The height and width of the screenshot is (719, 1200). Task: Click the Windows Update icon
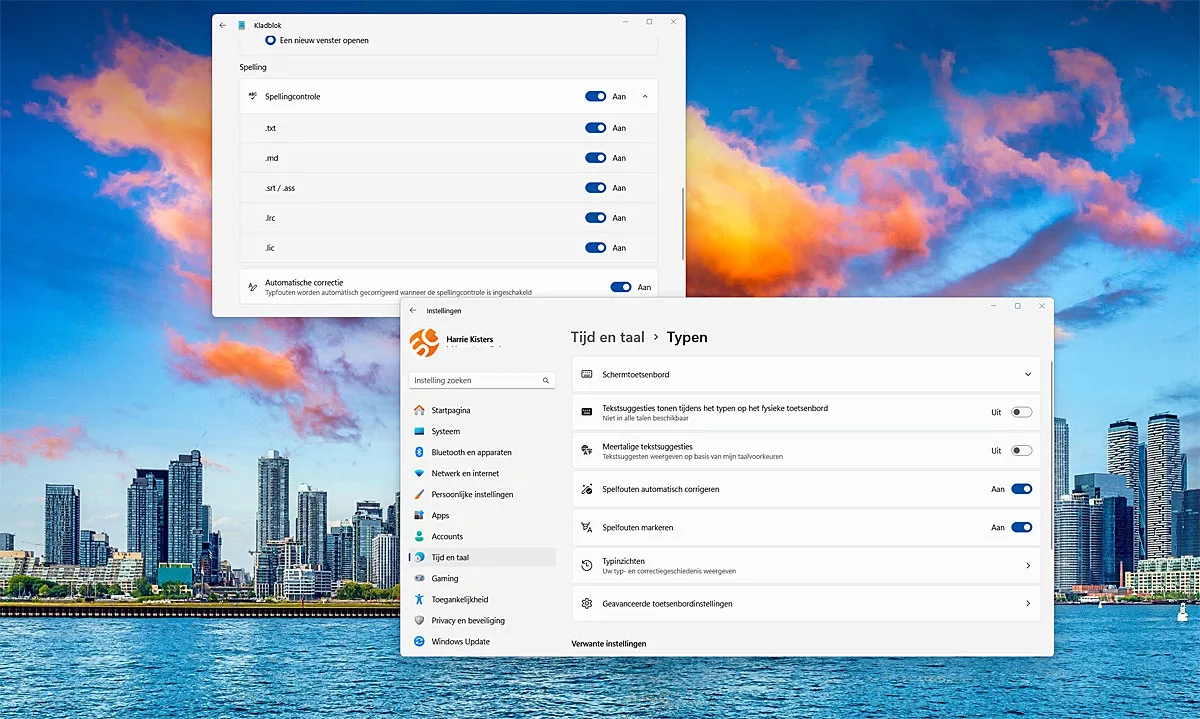(x=419, y=641)
